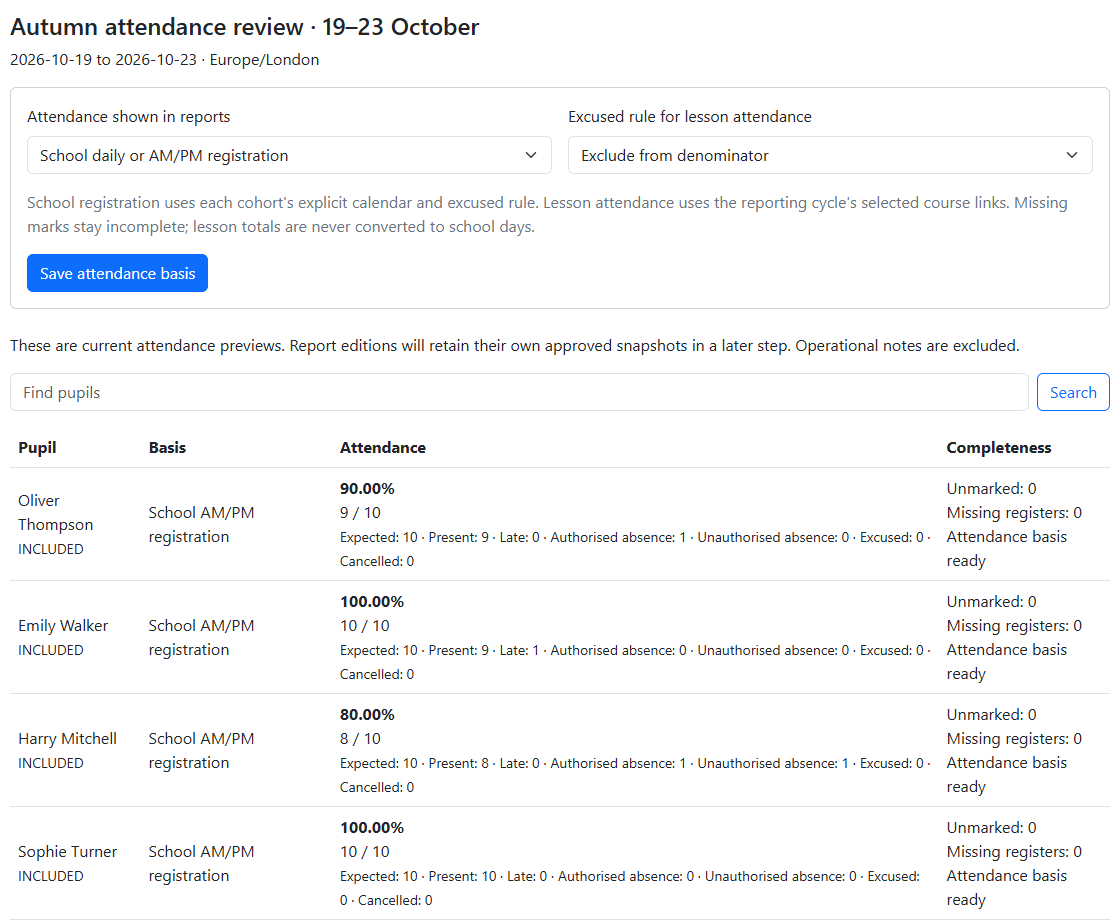
Task: Click the Autumn attendance review page heading
Action: [x=244, y=26]
